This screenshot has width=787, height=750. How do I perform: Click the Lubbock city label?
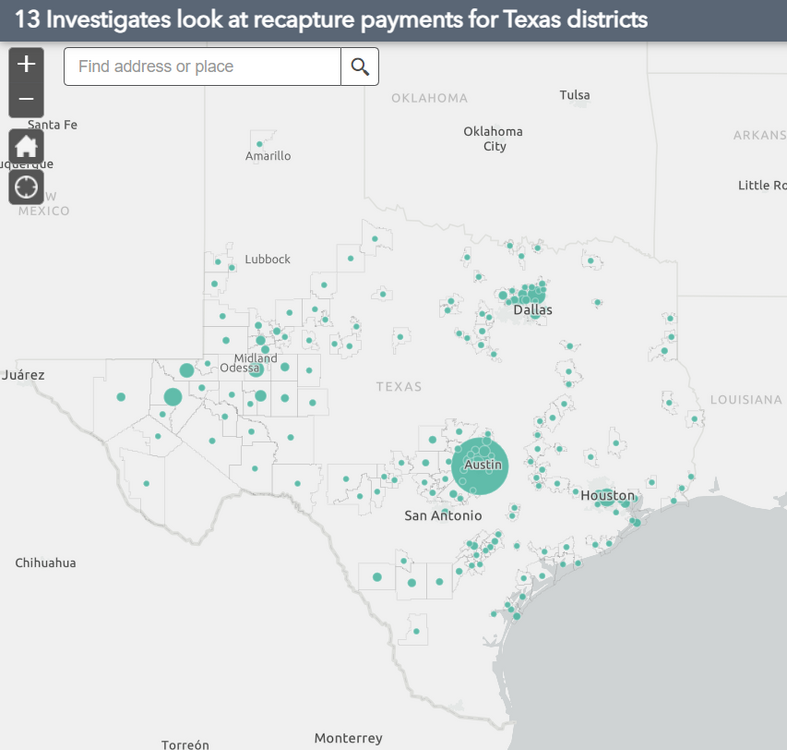click(268, 259)
